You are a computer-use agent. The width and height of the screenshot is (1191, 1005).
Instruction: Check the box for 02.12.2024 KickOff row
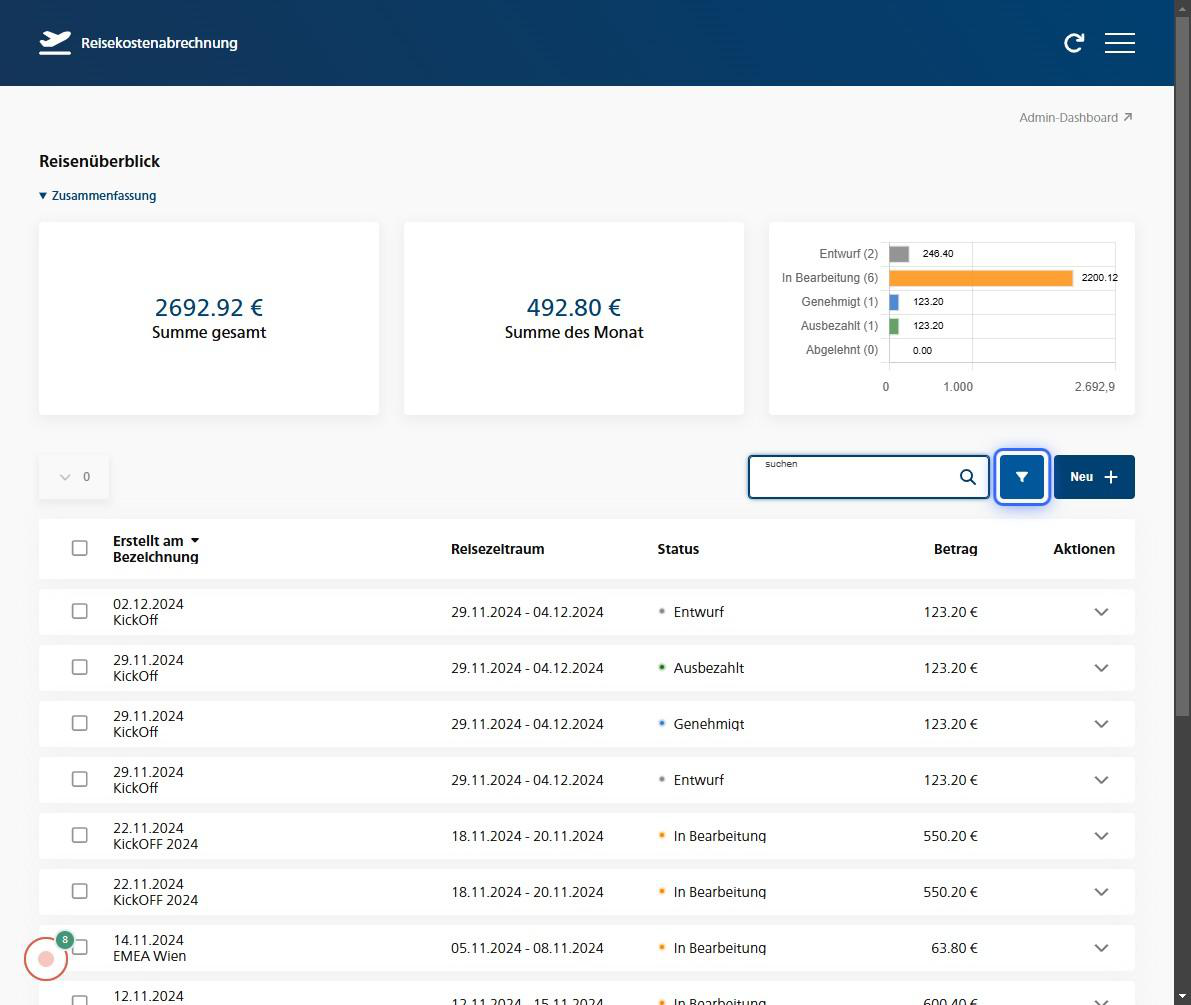(x=80, y=611)
